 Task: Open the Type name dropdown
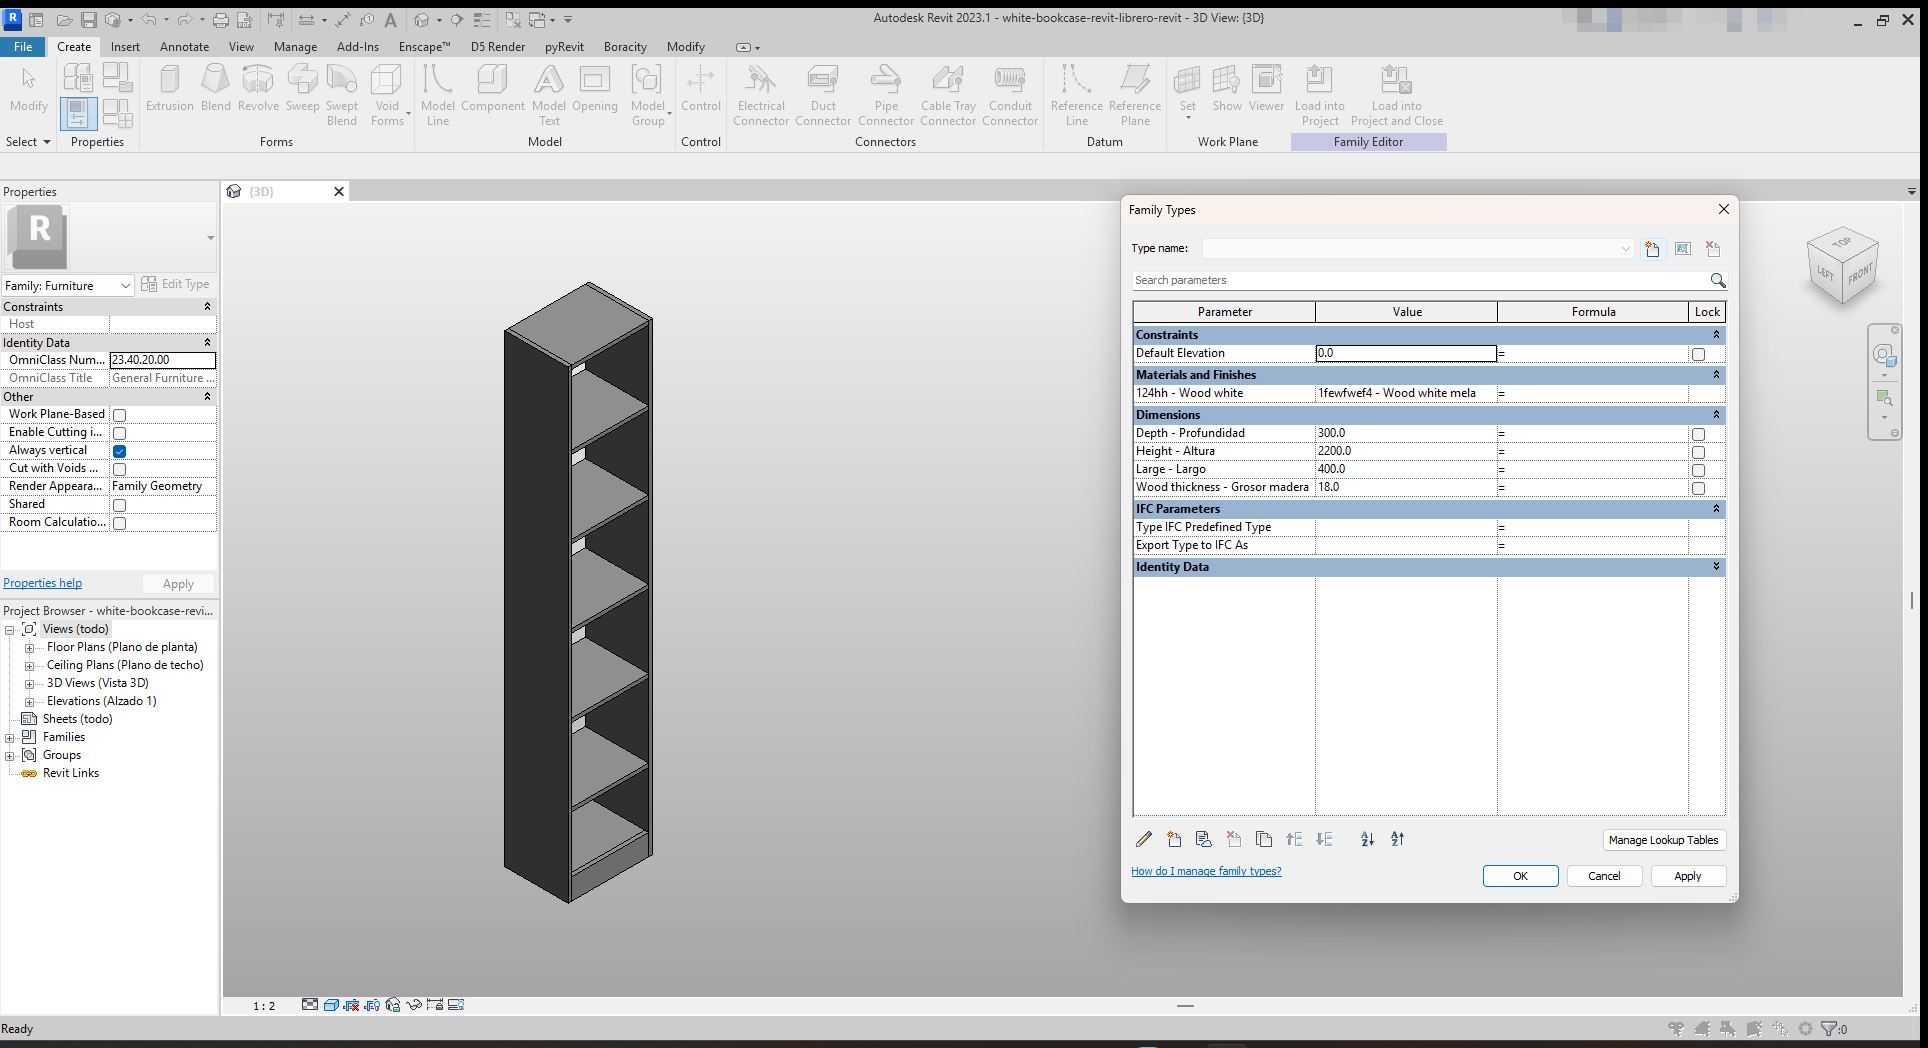tap(1625, 249)
